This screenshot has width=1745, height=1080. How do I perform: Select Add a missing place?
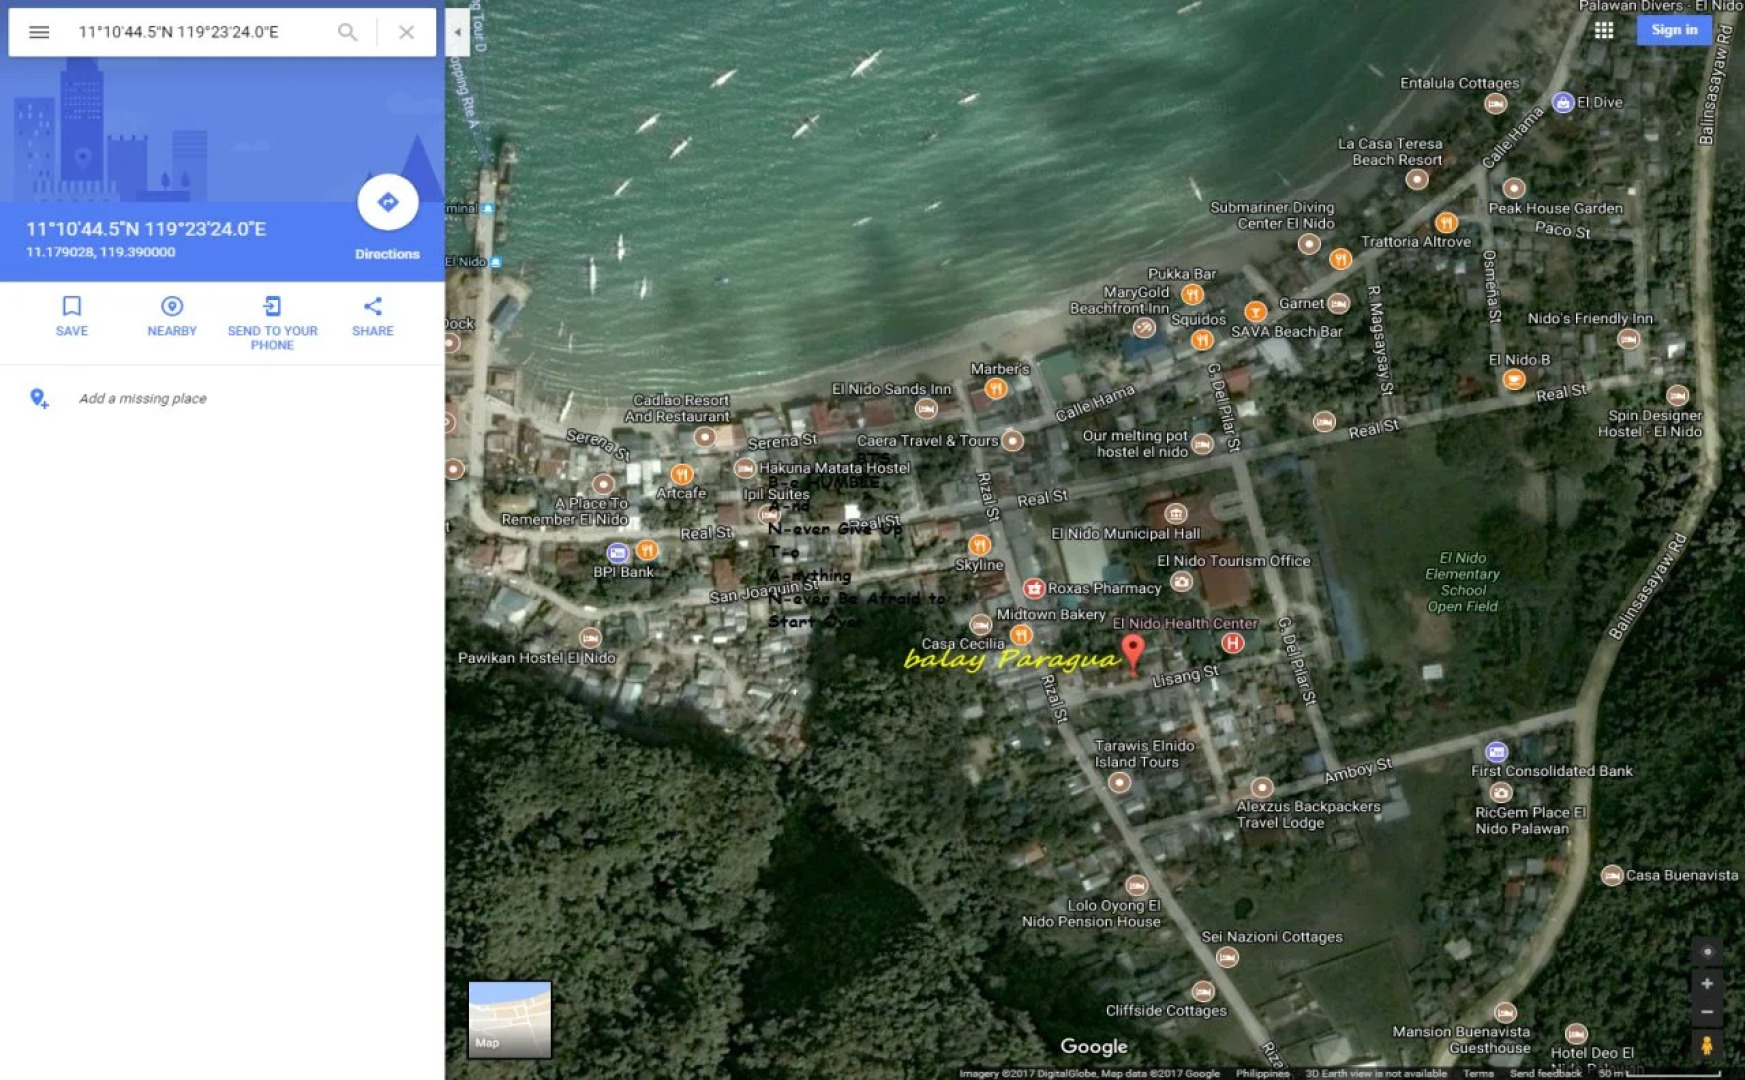[x=140, y=398]
